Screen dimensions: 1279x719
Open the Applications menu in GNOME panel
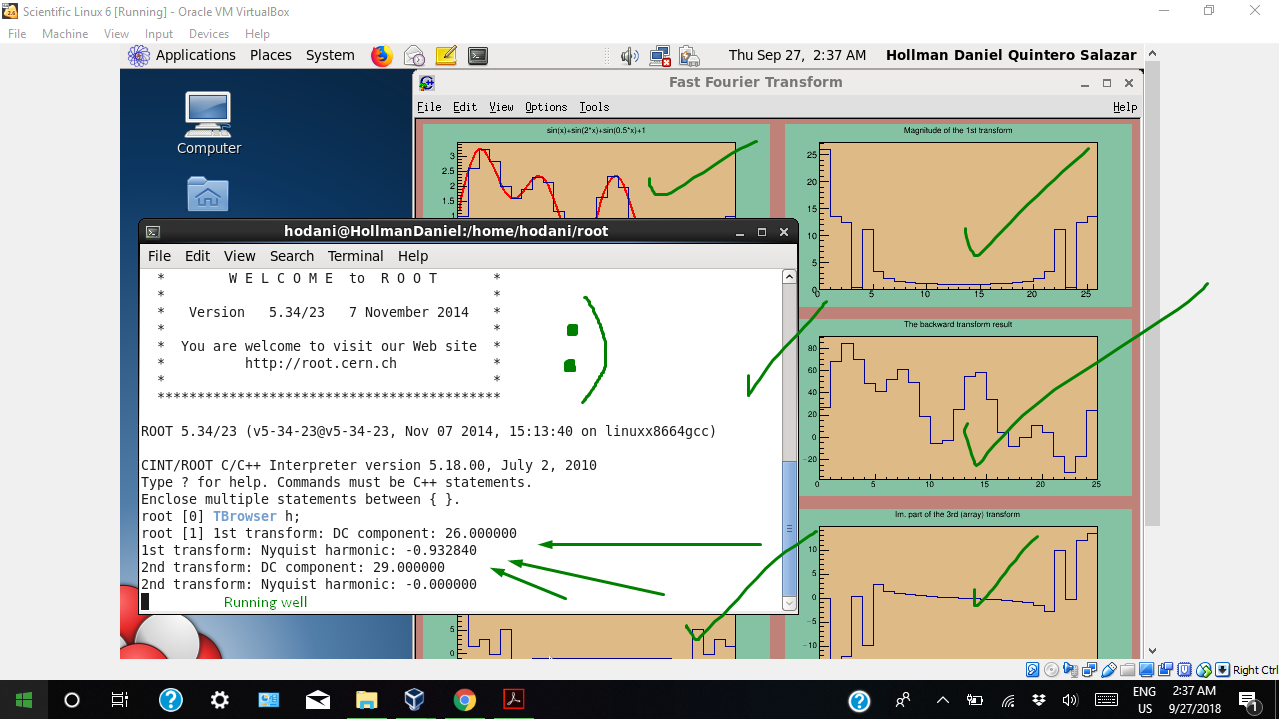(195, 56)
